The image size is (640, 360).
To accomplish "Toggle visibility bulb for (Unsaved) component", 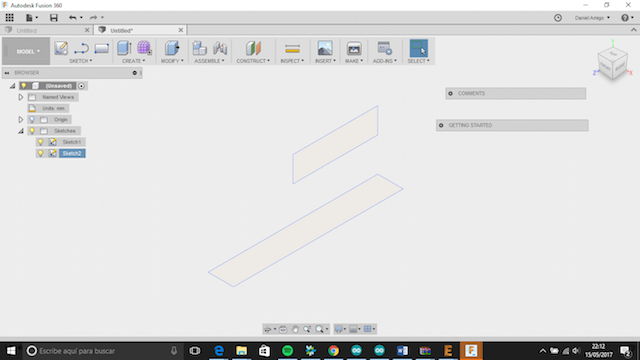I will (x=24, y=86).
